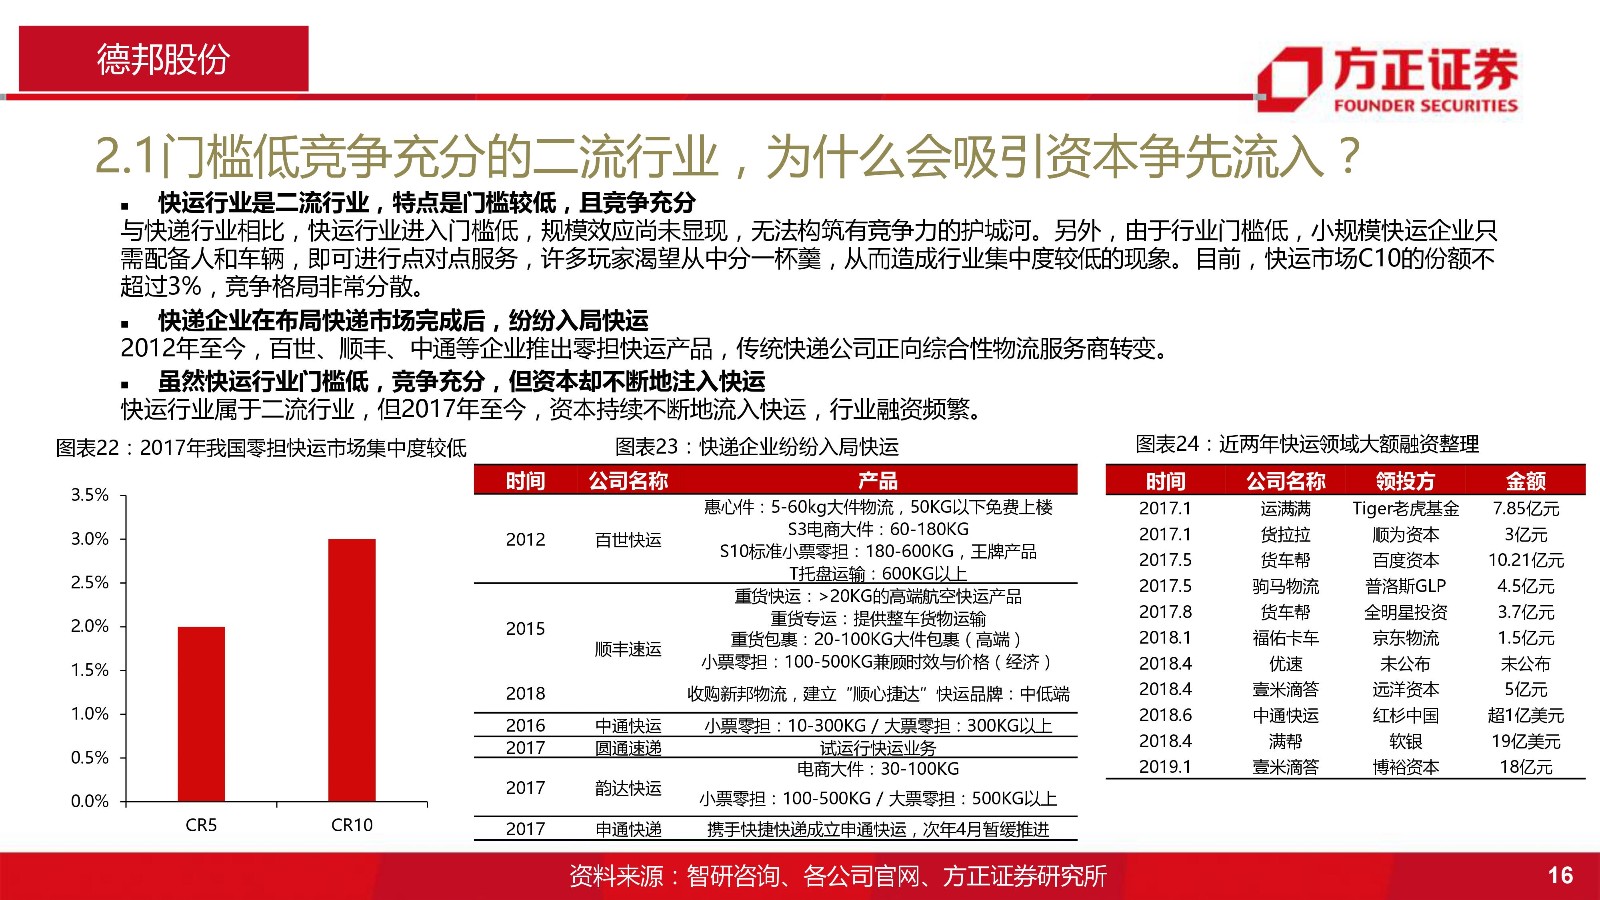Click the 2015 year cell

(525, 629)
